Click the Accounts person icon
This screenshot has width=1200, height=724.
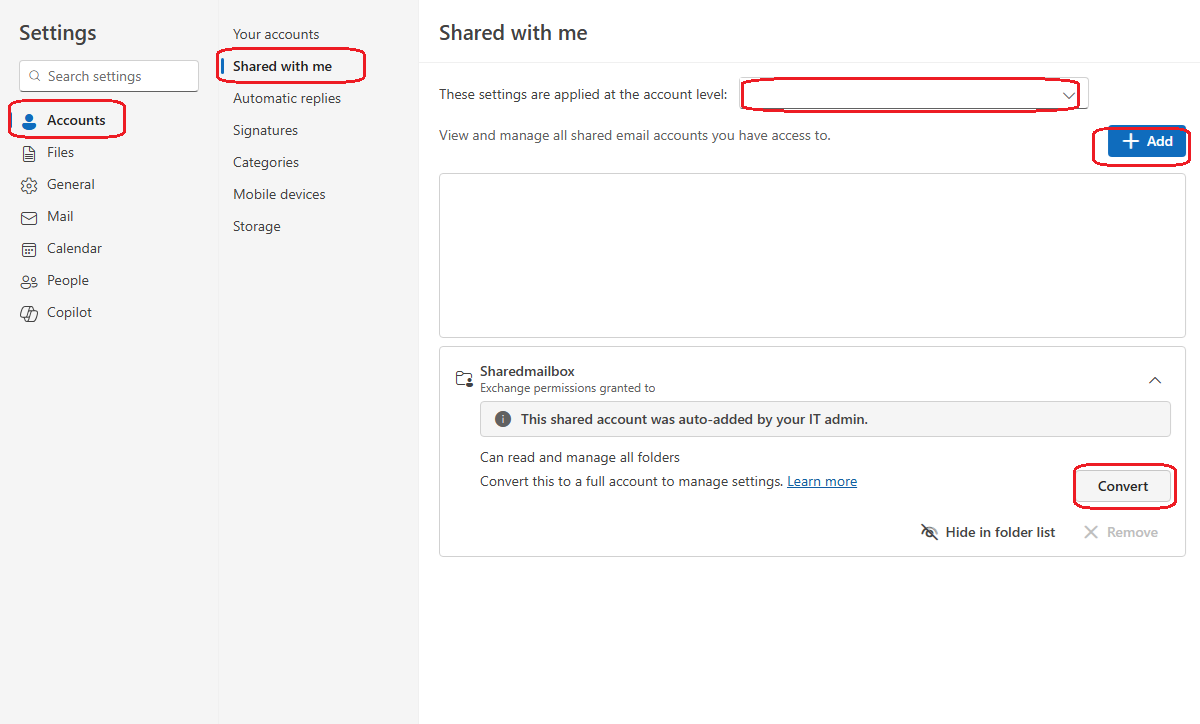click(29, 121)
